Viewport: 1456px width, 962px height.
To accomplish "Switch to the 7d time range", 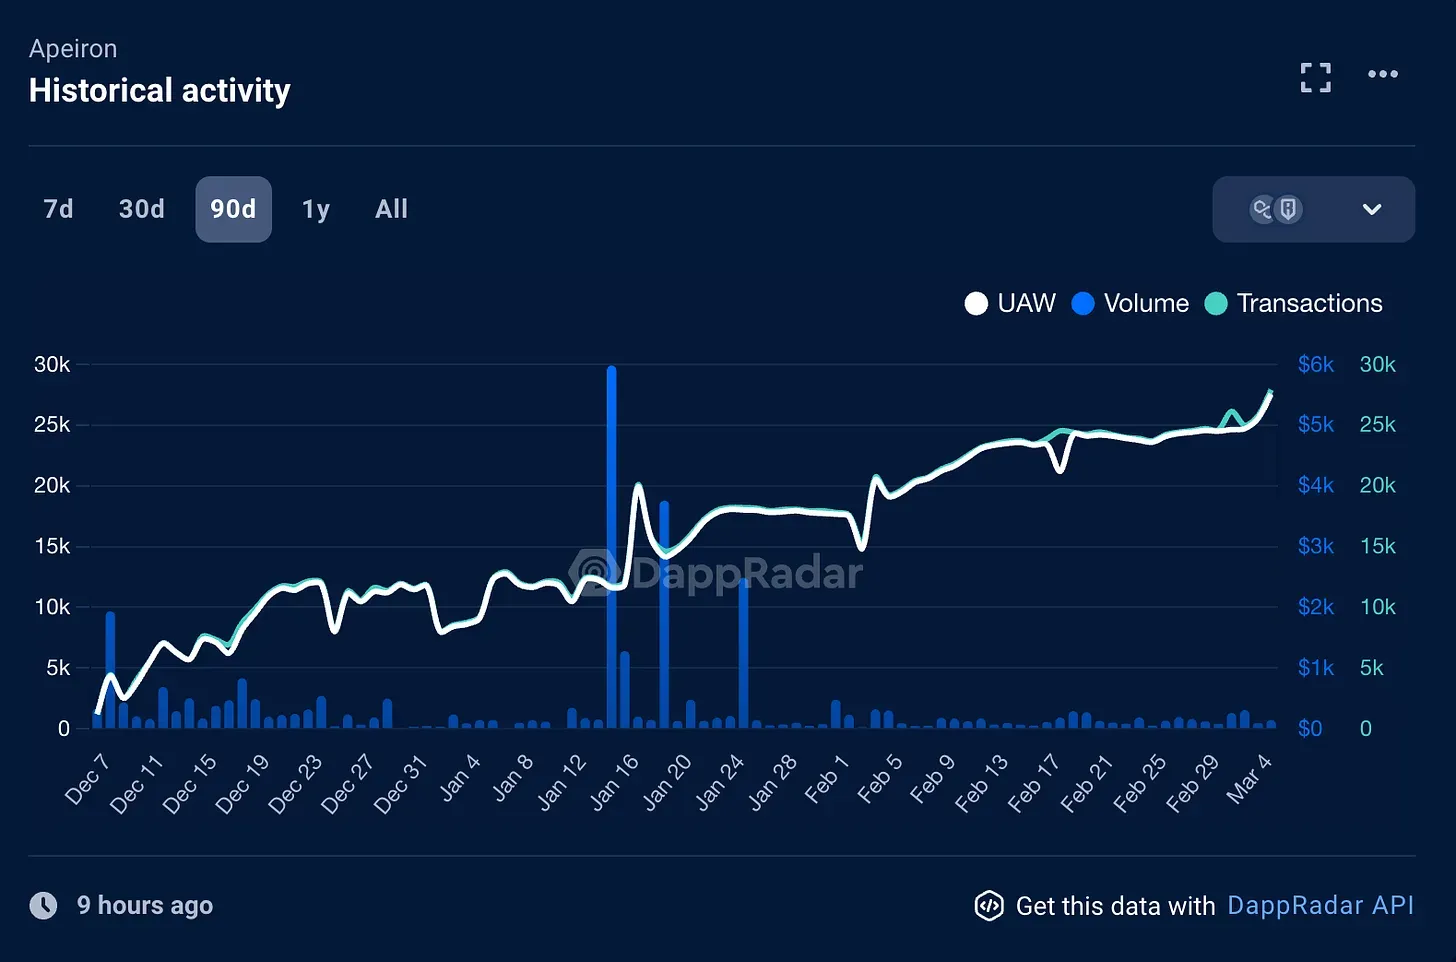I will (57, 209).
